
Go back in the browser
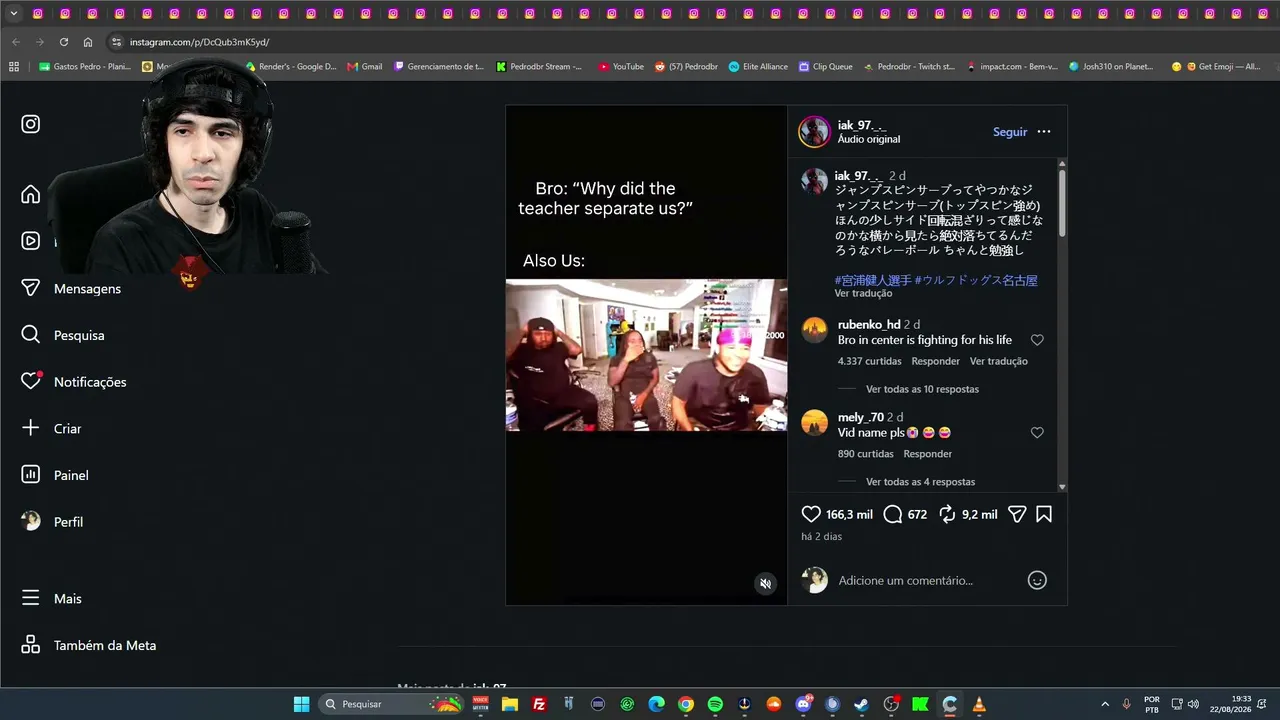pyautogui.click(x=16, y=42)
